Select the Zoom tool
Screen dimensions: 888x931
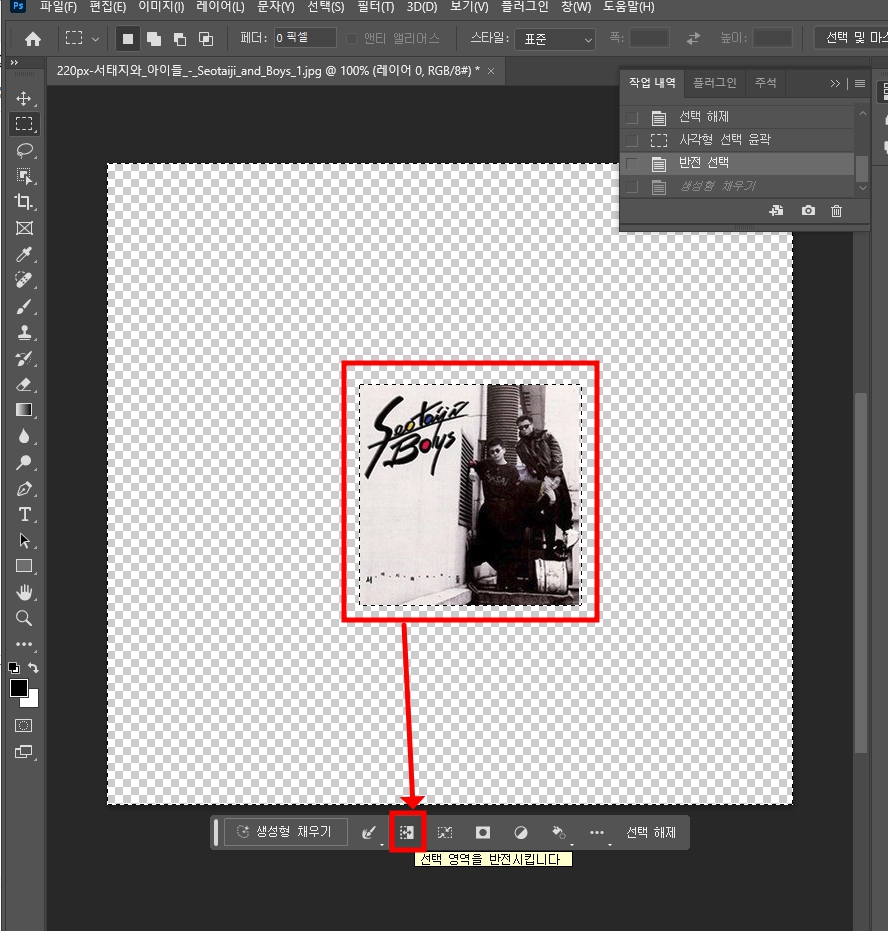pyautogui.click(x=24, y=618)
